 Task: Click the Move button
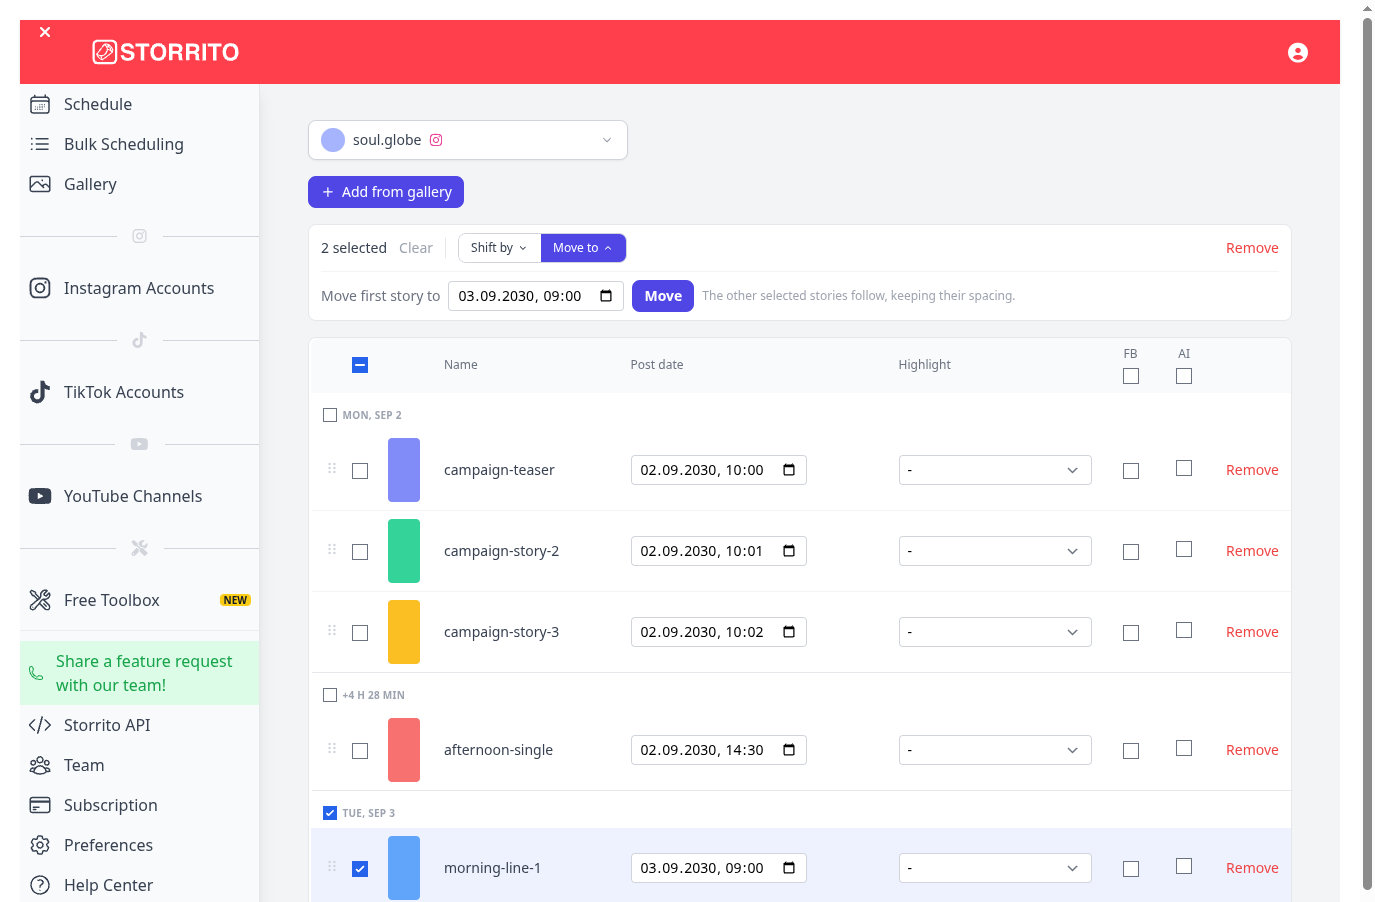pos(663,296)
